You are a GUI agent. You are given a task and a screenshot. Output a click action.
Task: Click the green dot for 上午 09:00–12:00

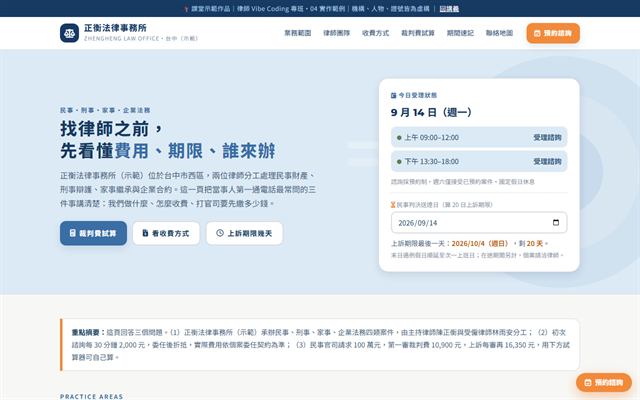tap(399, 138)
